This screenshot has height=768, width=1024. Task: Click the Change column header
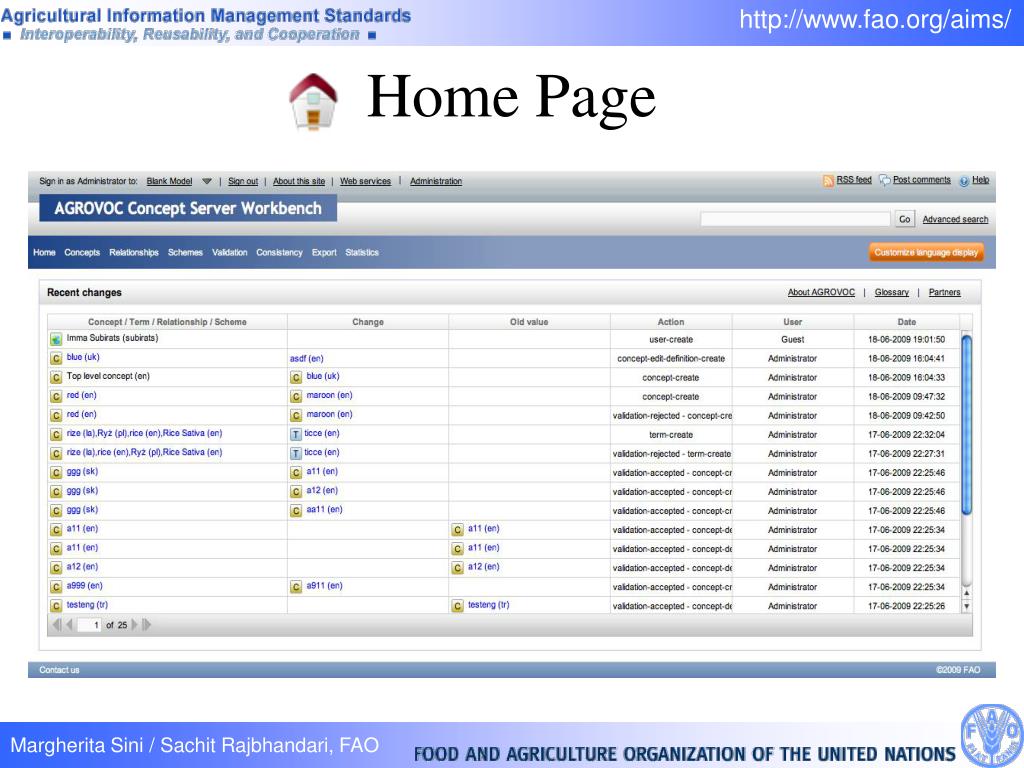click(368, 322)
